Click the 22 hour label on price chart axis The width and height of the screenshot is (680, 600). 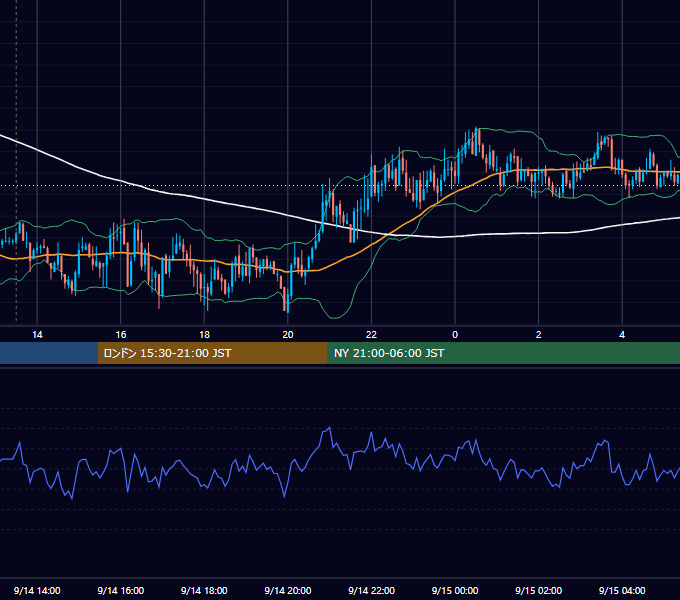click(371, 335)
